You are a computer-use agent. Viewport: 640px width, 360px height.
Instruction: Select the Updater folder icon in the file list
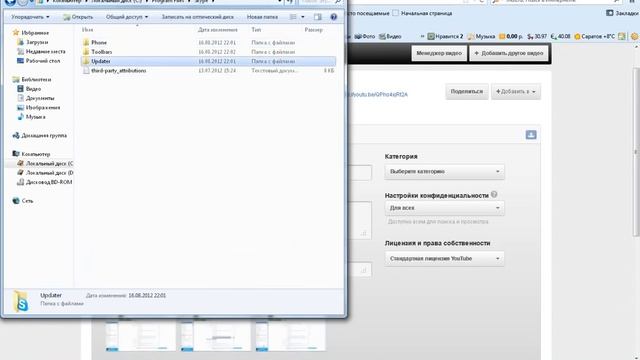86,61
